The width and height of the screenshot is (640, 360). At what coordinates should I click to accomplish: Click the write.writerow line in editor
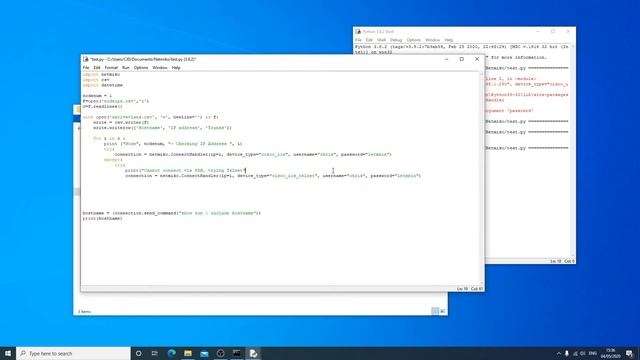click(x=162, y=128)
